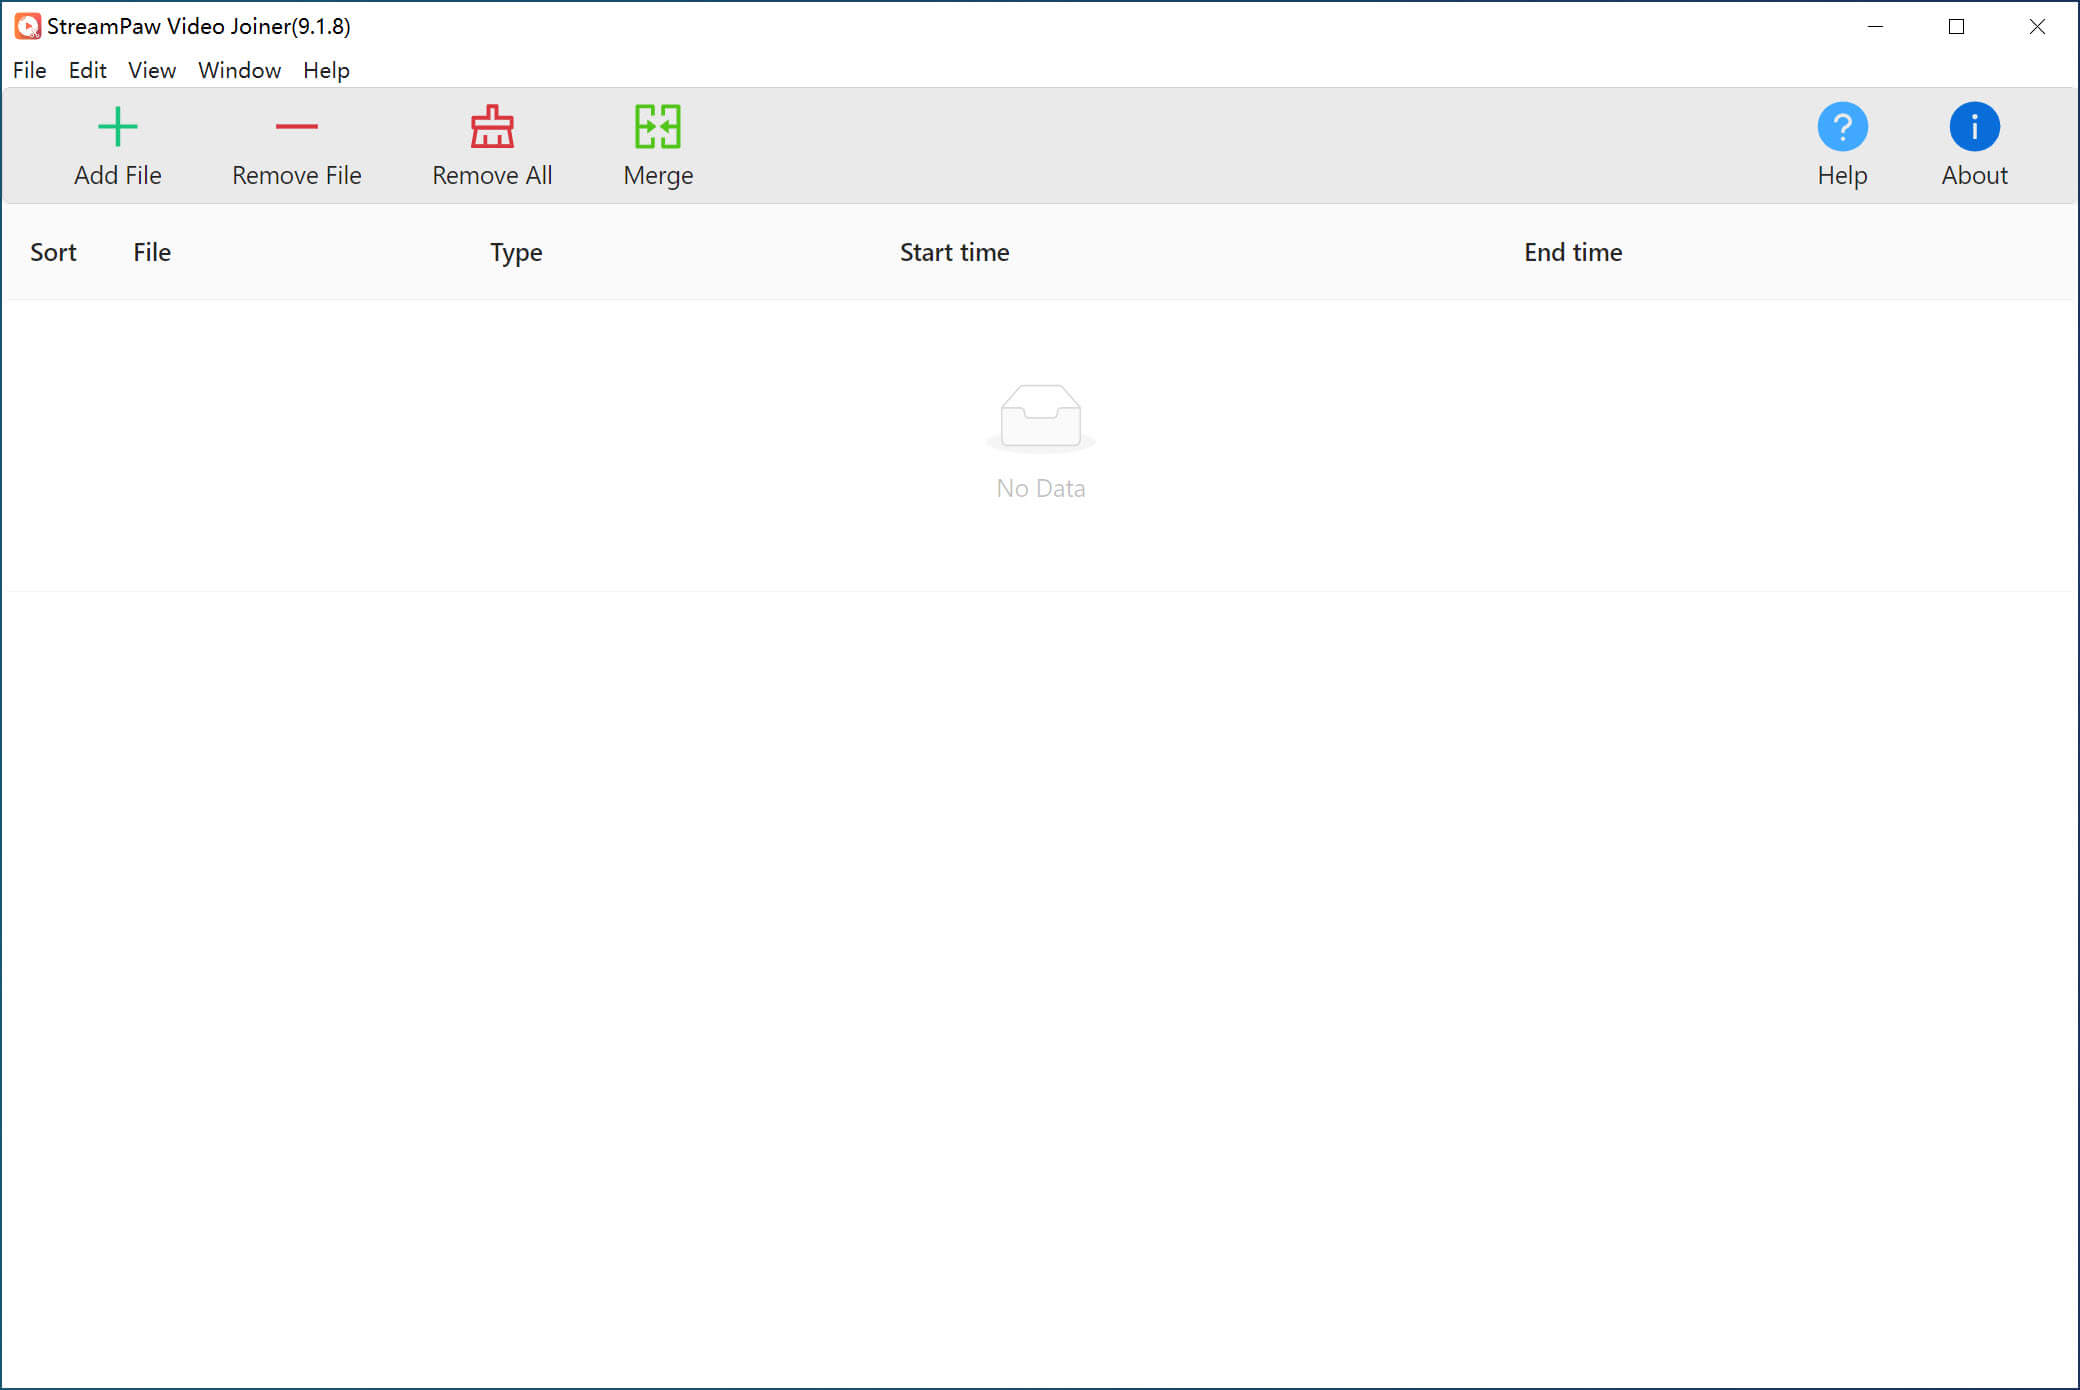This screenshot has height=1390, width=2080.
Task: Open the Help menu in menu bar
Action: point(325,70)
